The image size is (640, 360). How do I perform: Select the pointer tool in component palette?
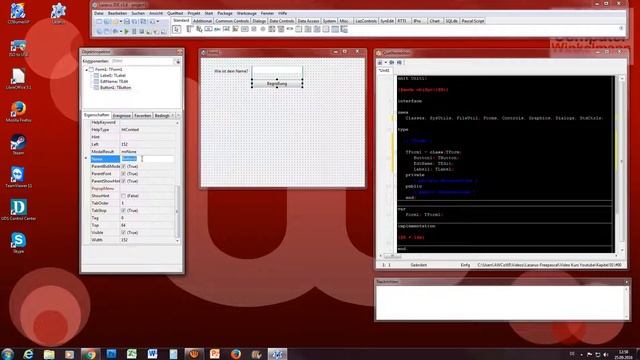176,29
